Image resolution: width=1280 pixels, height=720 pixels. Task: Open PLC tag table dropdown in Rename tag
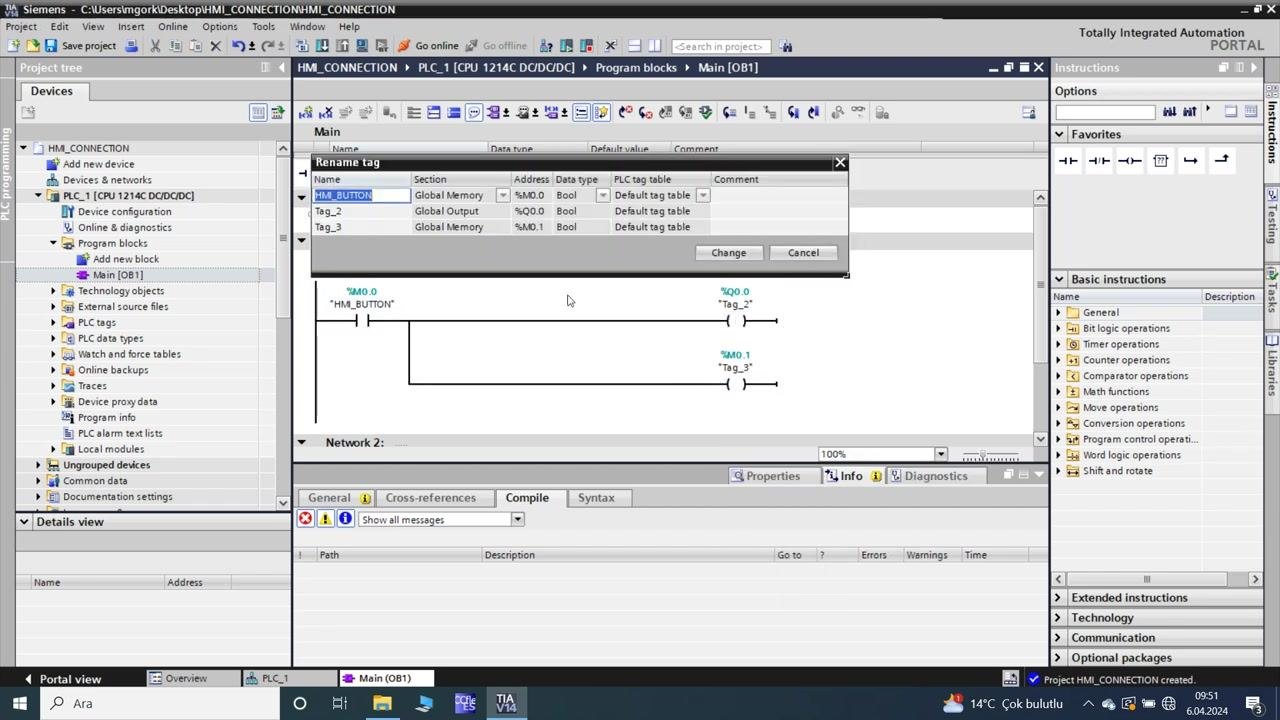(703, 195)
